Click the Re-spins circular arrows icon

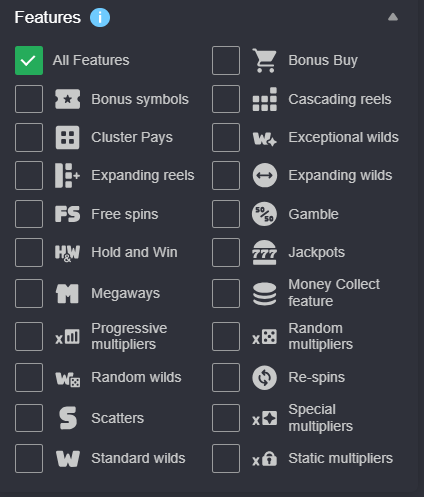[x=264, y=378]
